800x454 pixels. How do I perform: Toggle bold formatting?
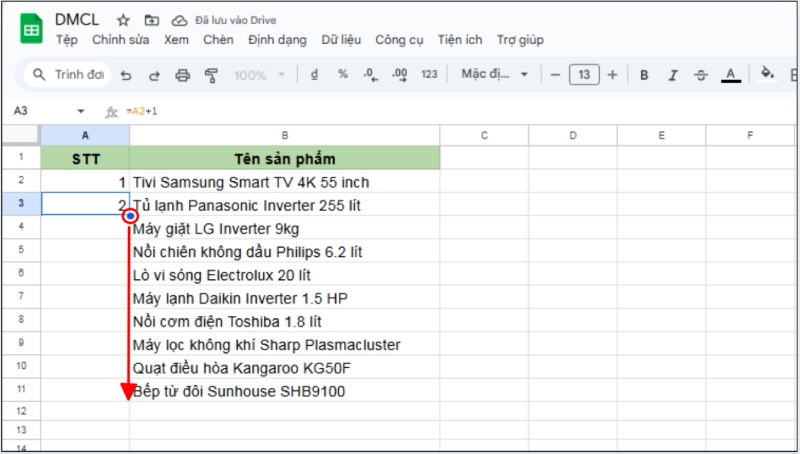[644, 75]
